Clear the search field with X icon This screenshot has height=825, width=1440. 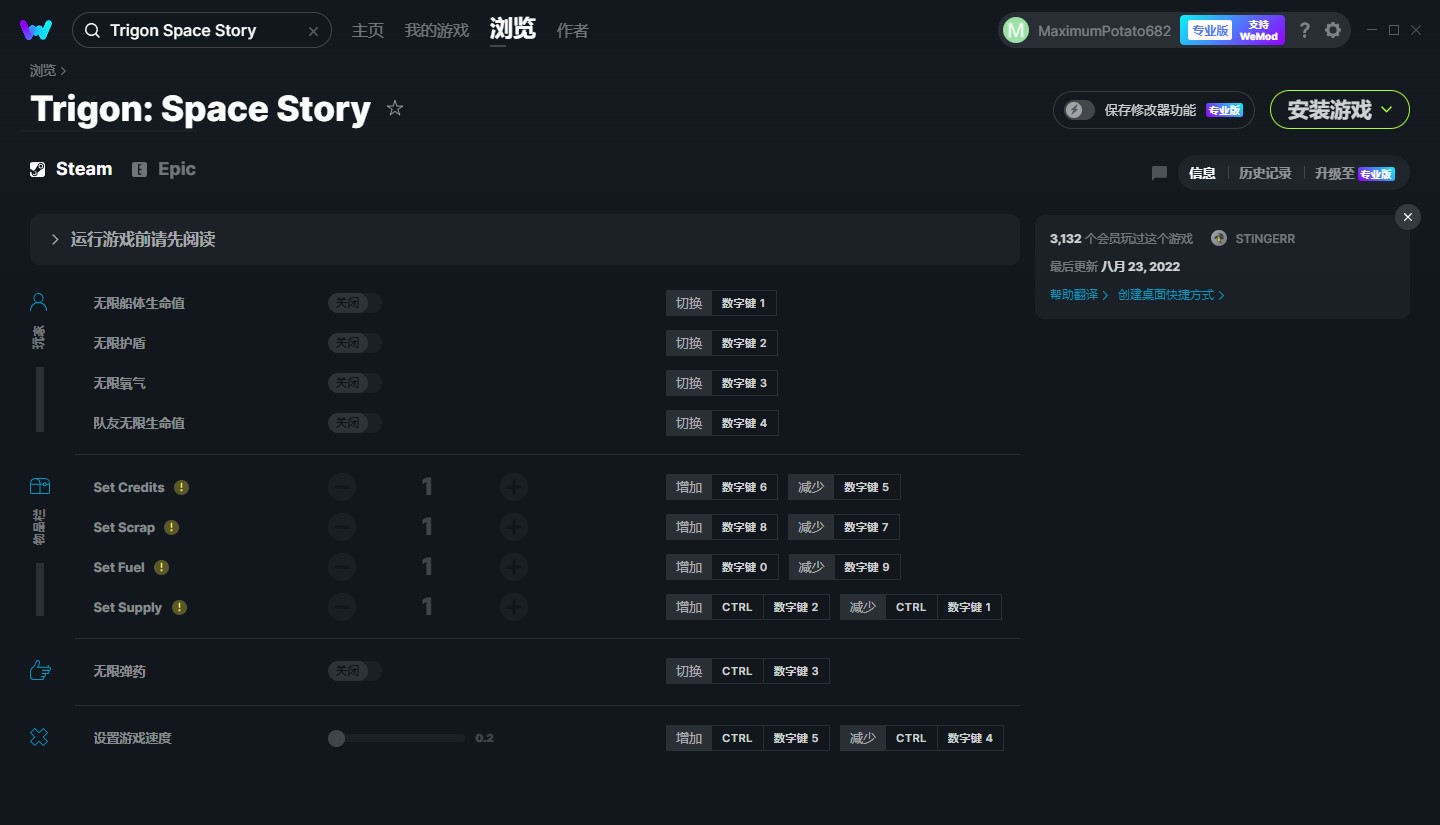[313, 31]
